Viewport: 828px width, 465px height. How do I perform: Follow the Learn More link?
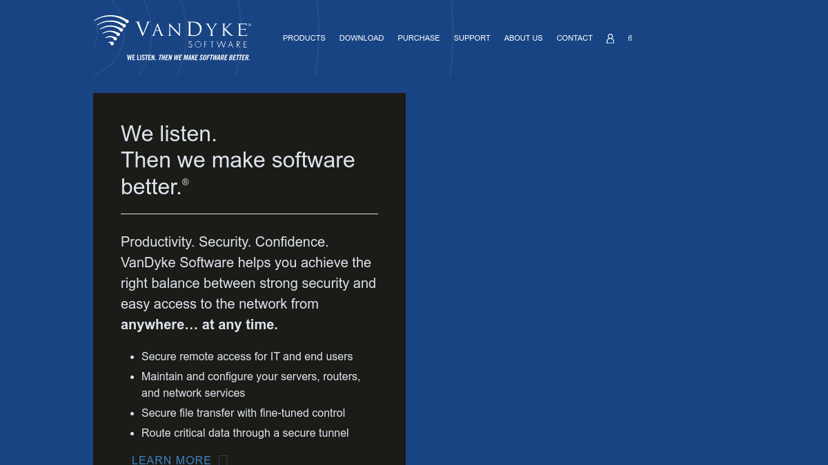click(x=171, y=460)
